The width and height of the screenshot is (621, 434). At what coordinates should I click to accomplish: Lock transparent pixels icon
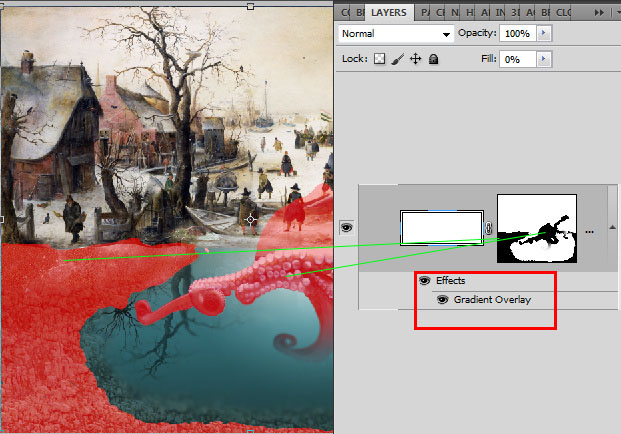(379, 59)
